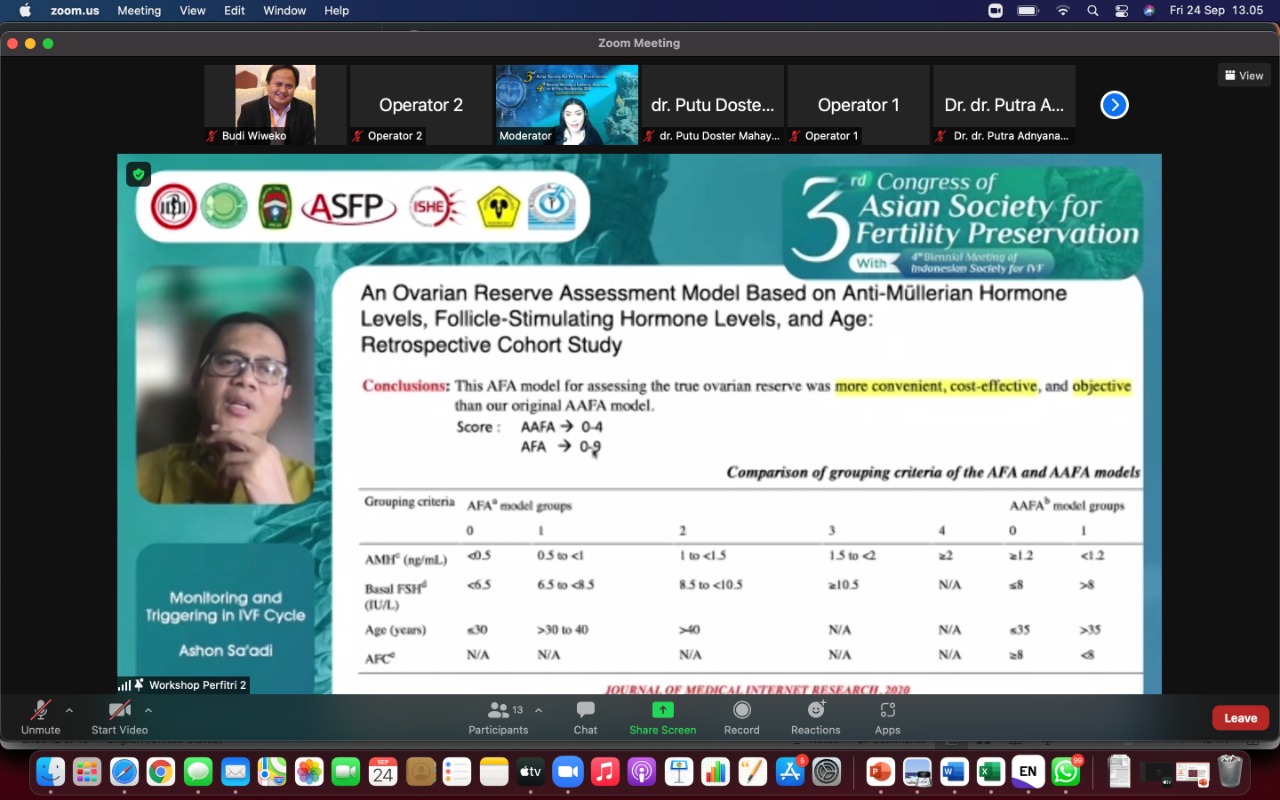Expand the Participants options caret

pyautogui.click(x=538, y=711)
